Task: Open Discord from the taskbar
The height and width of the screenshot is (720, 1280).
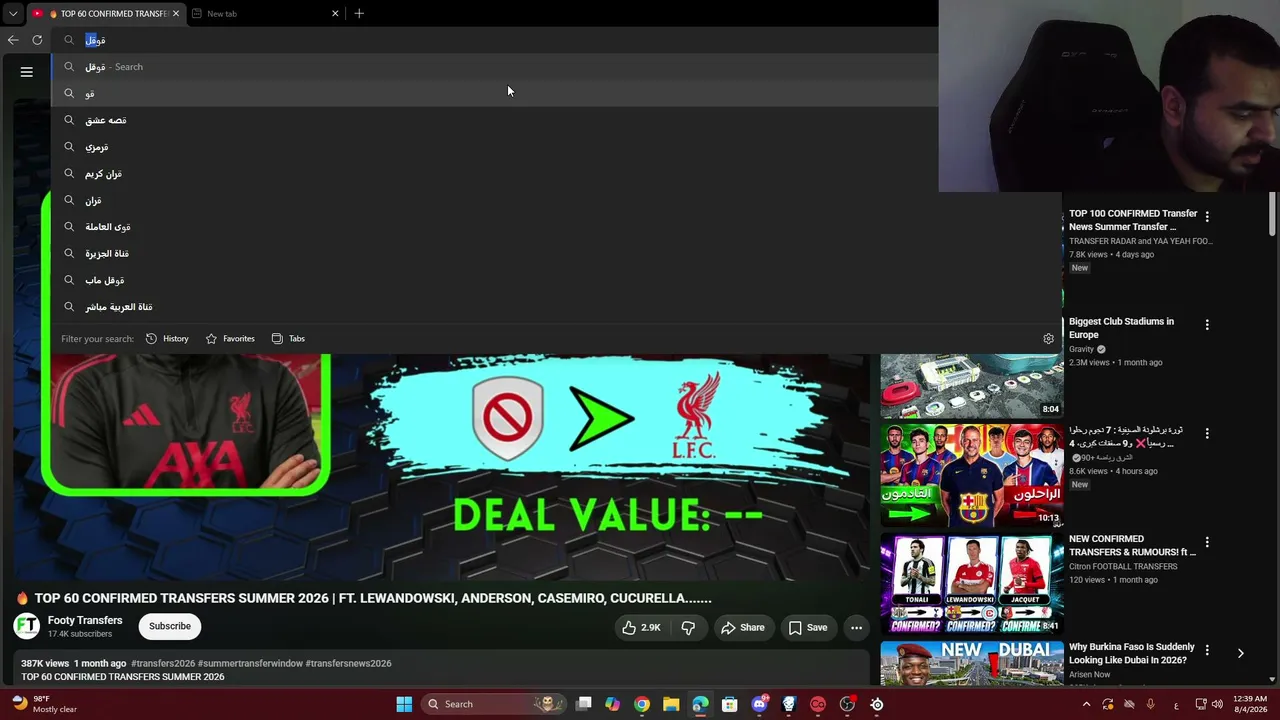Action: point(759,704)
